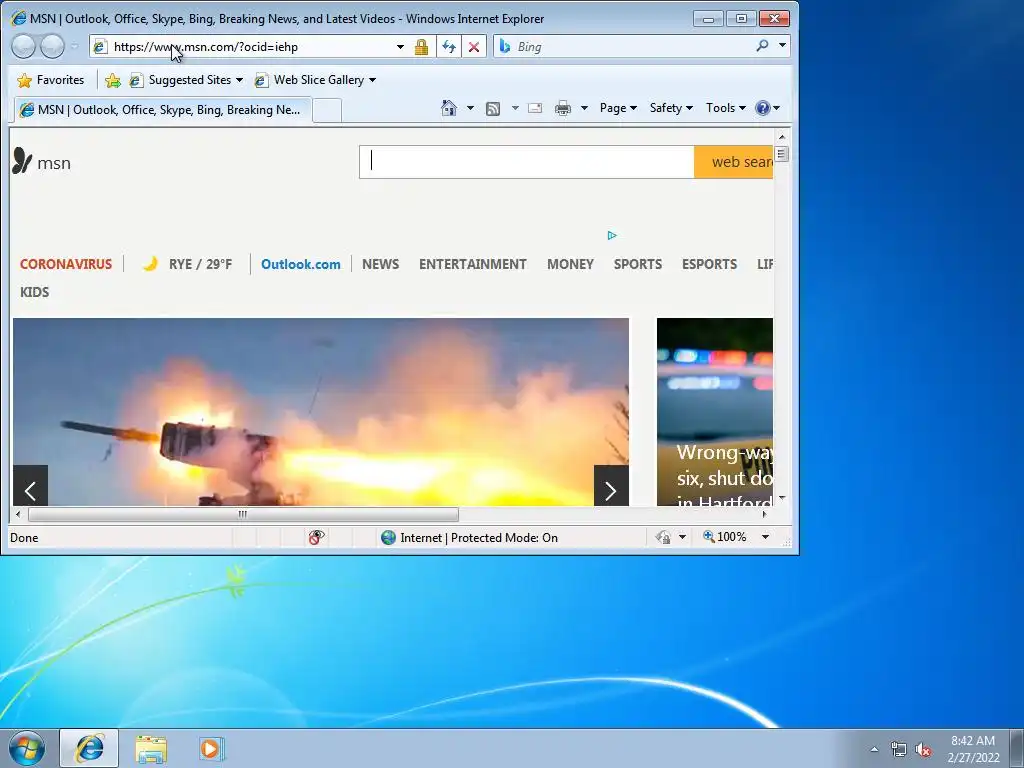This screenshot has height=768, width=1024.
Task: Click the Forward navigation button
Action: pos(52,46)
